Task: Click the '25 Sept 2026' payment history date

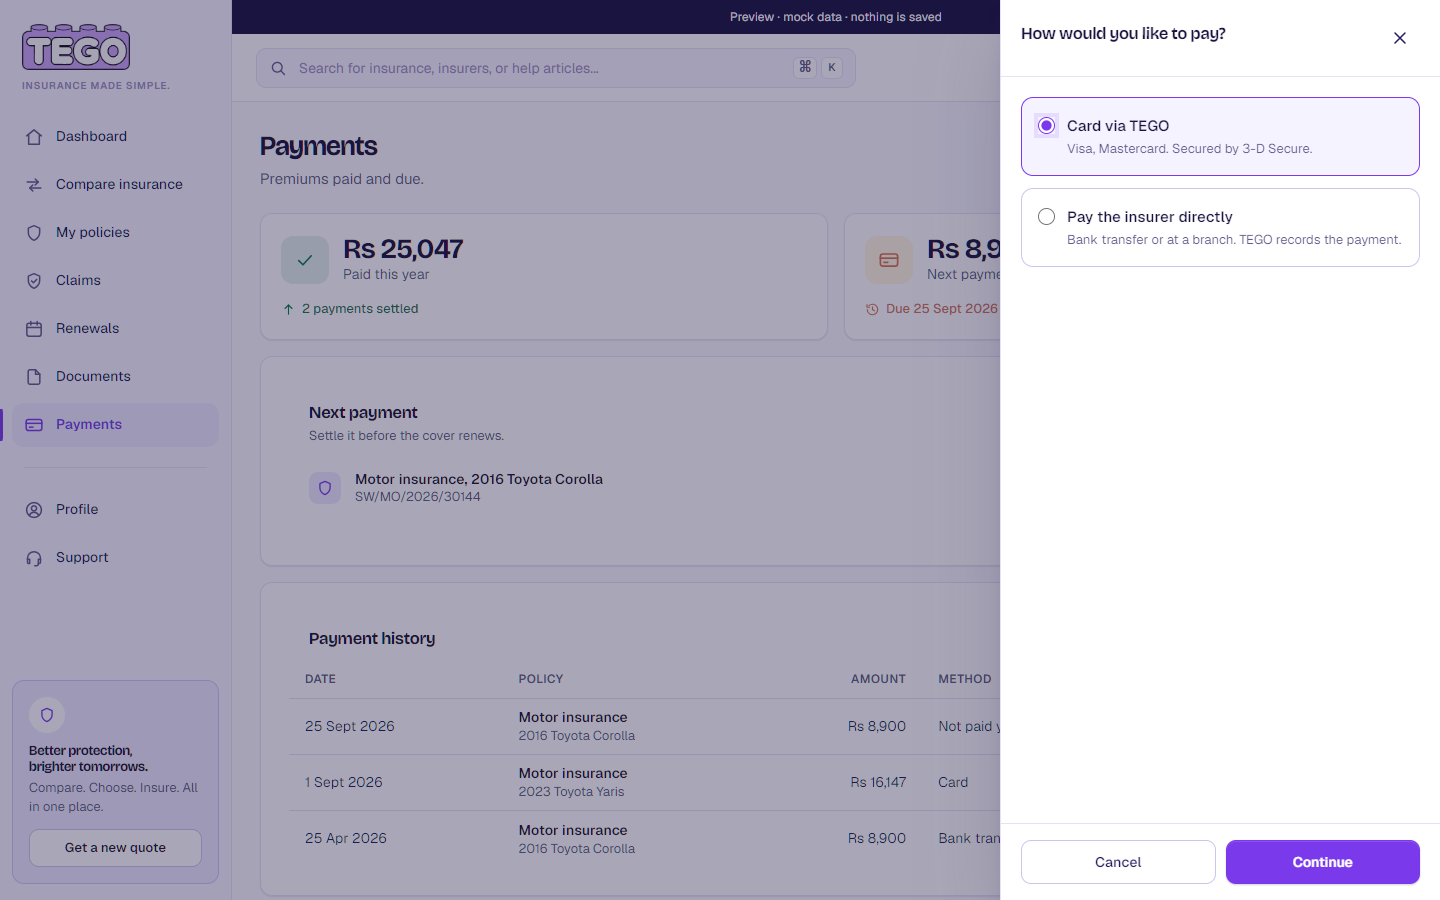Action: (350, 726)
